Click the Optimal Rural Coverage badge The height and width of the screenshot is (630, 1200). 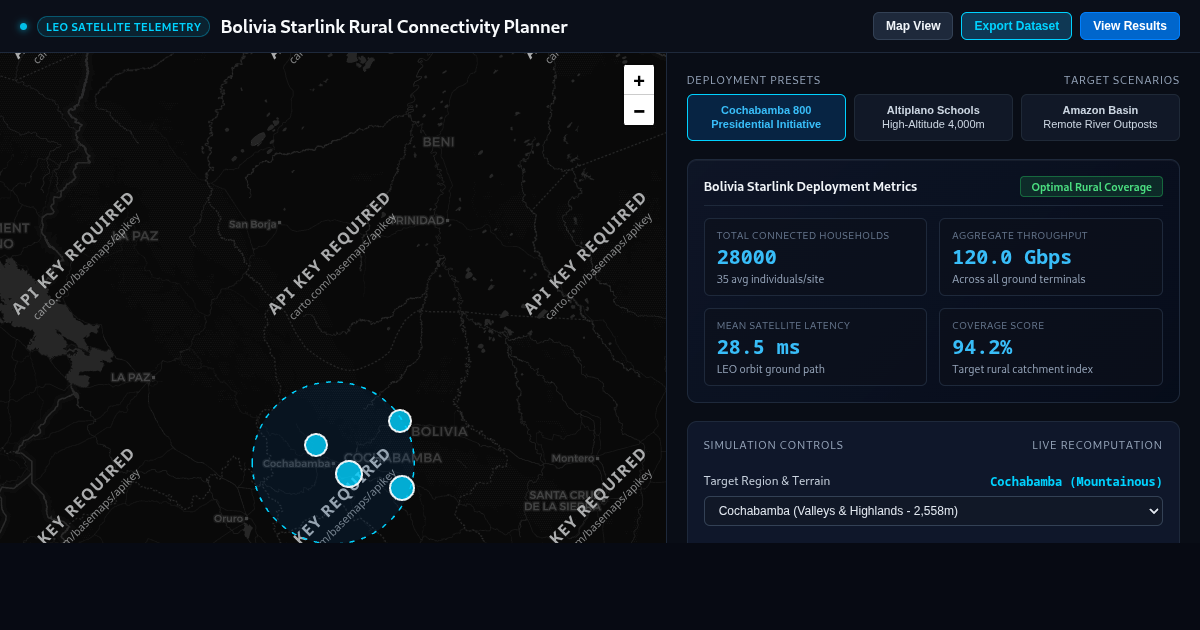coord(1091,187)
